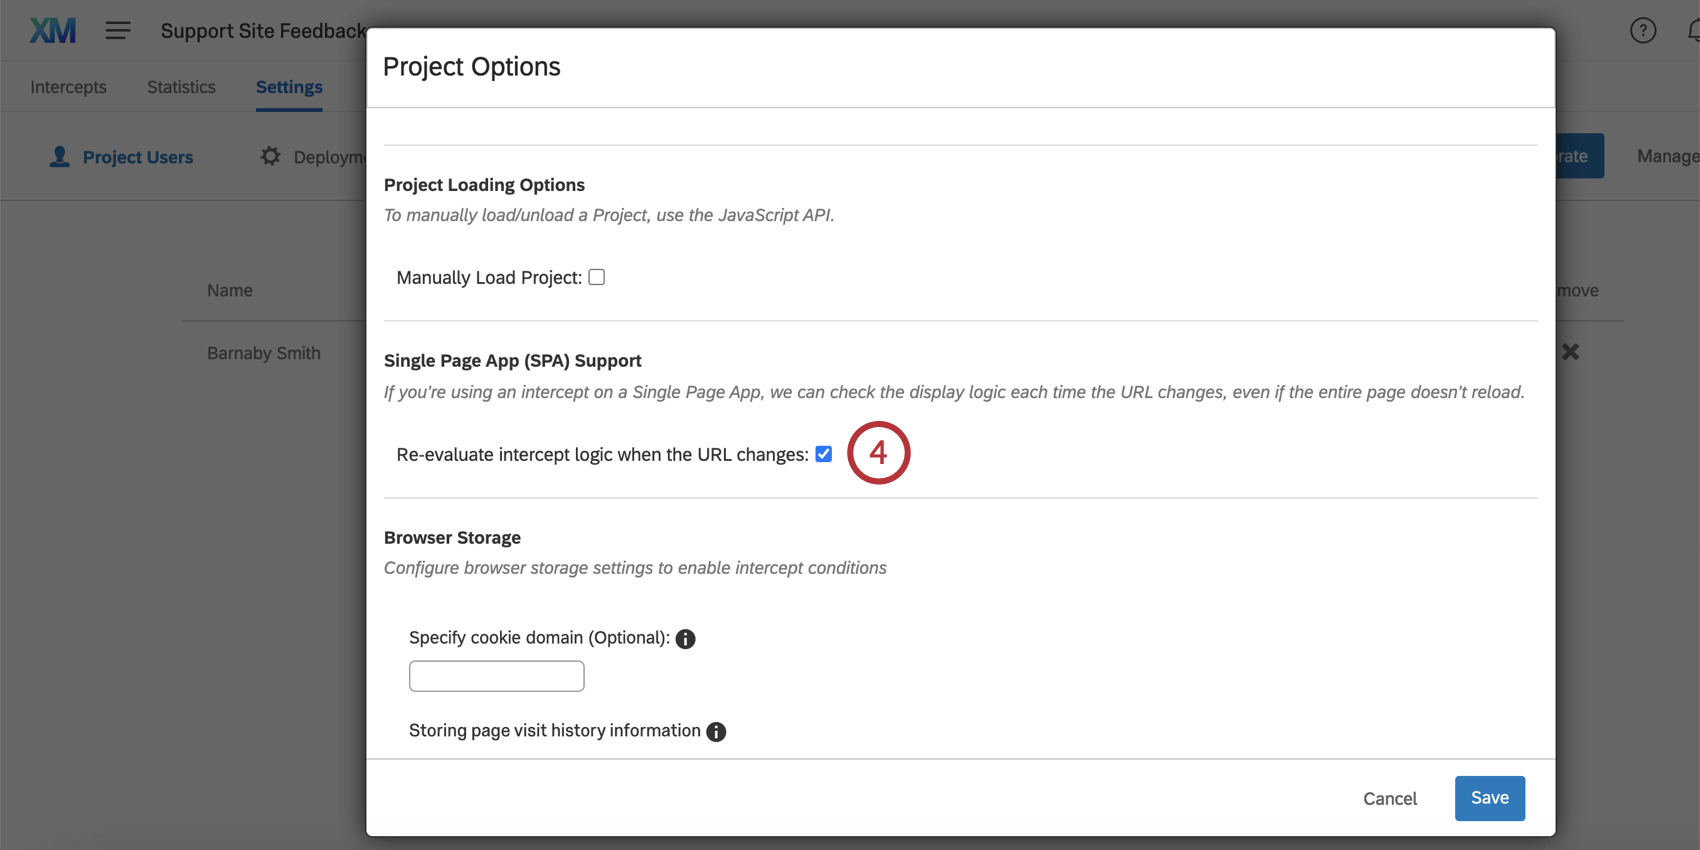Click the Manually Load Project label
Viewport: 1700px width, 850px height.
click(489, 278)
